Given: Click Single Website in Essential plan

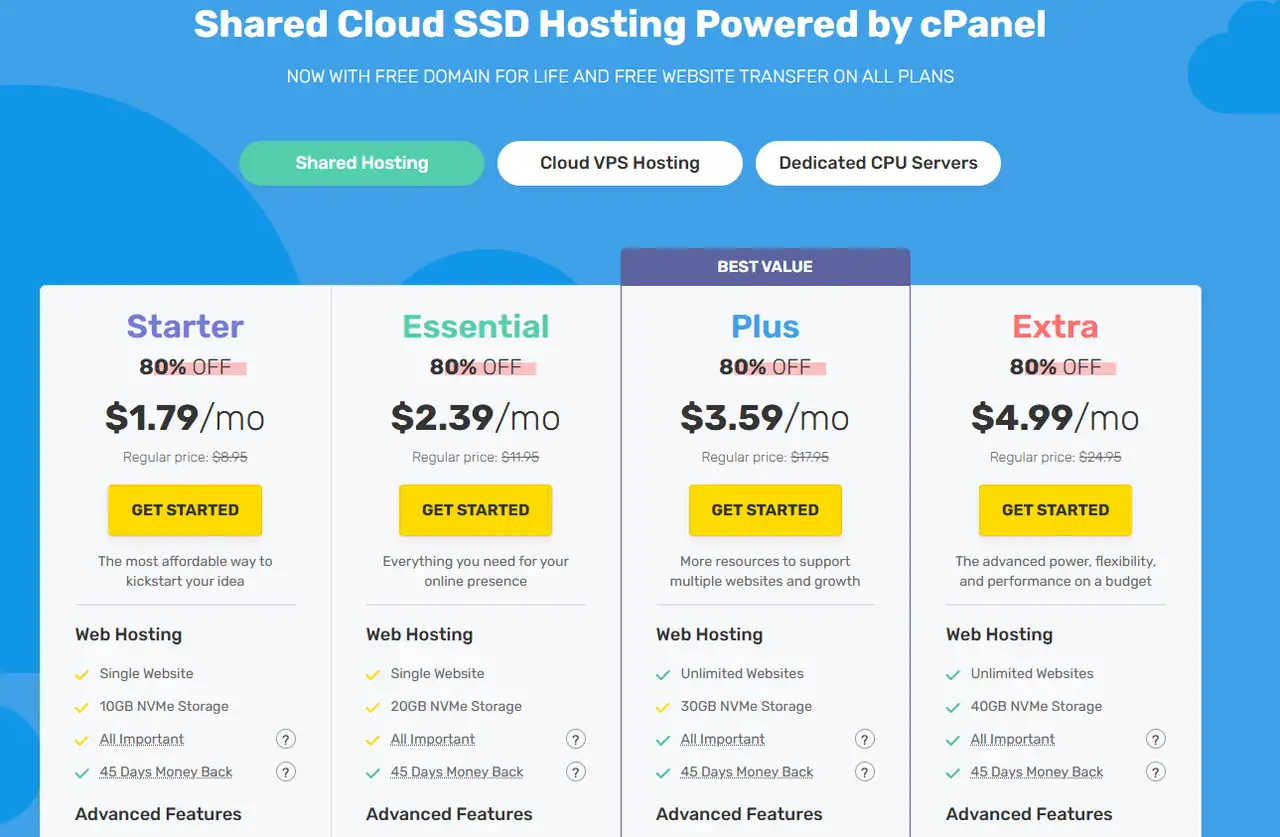Looking at the screenshot, I should click(437, 674).
